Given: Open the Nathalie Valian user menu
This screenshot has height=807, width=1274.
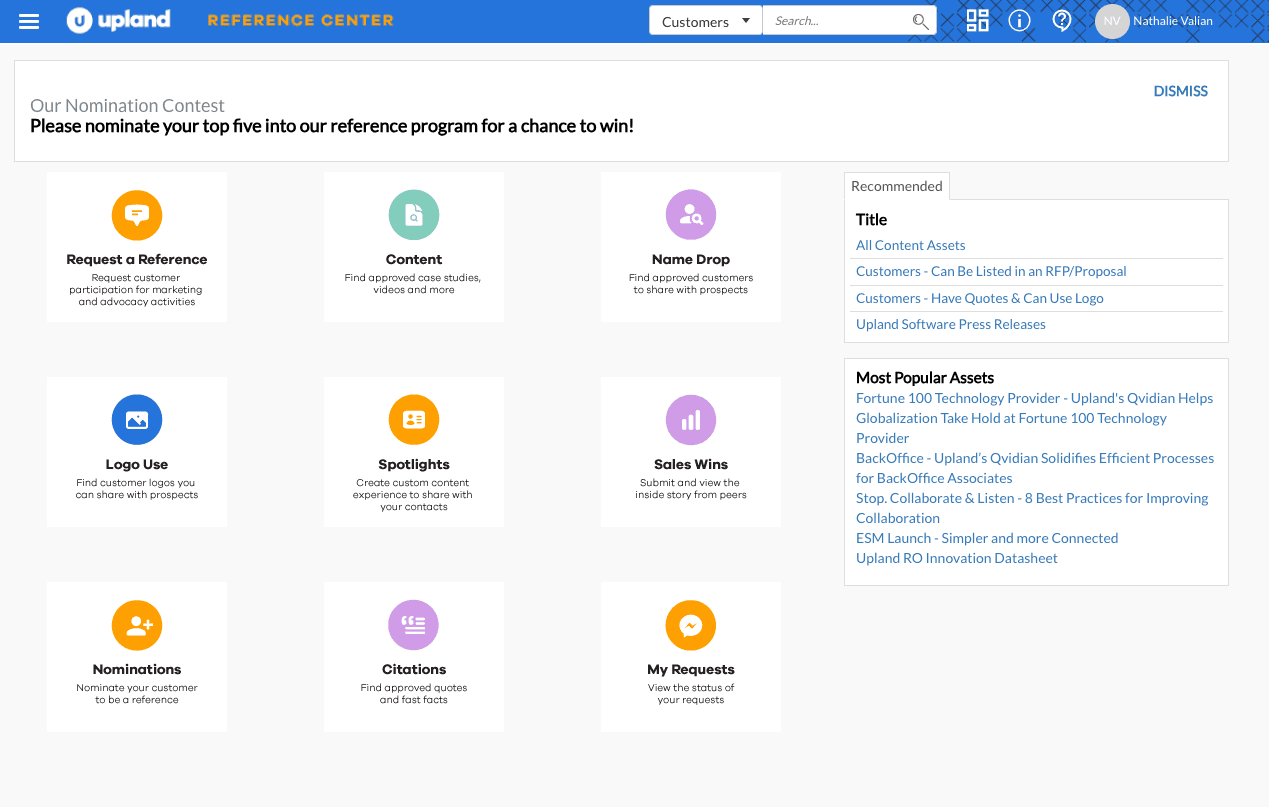Looking at the screenshot, I should 1156,21.
